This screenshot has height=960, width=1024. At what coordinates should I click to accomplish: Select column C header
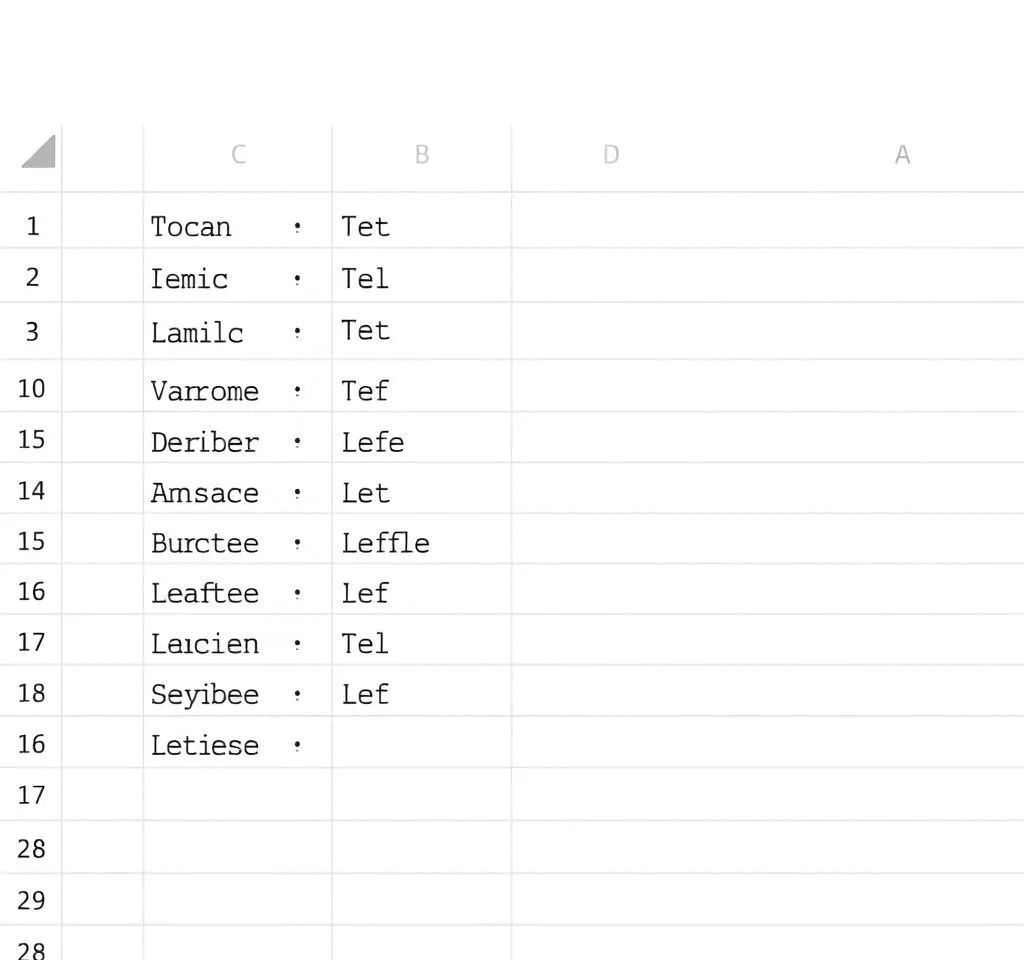coord(238,155)
